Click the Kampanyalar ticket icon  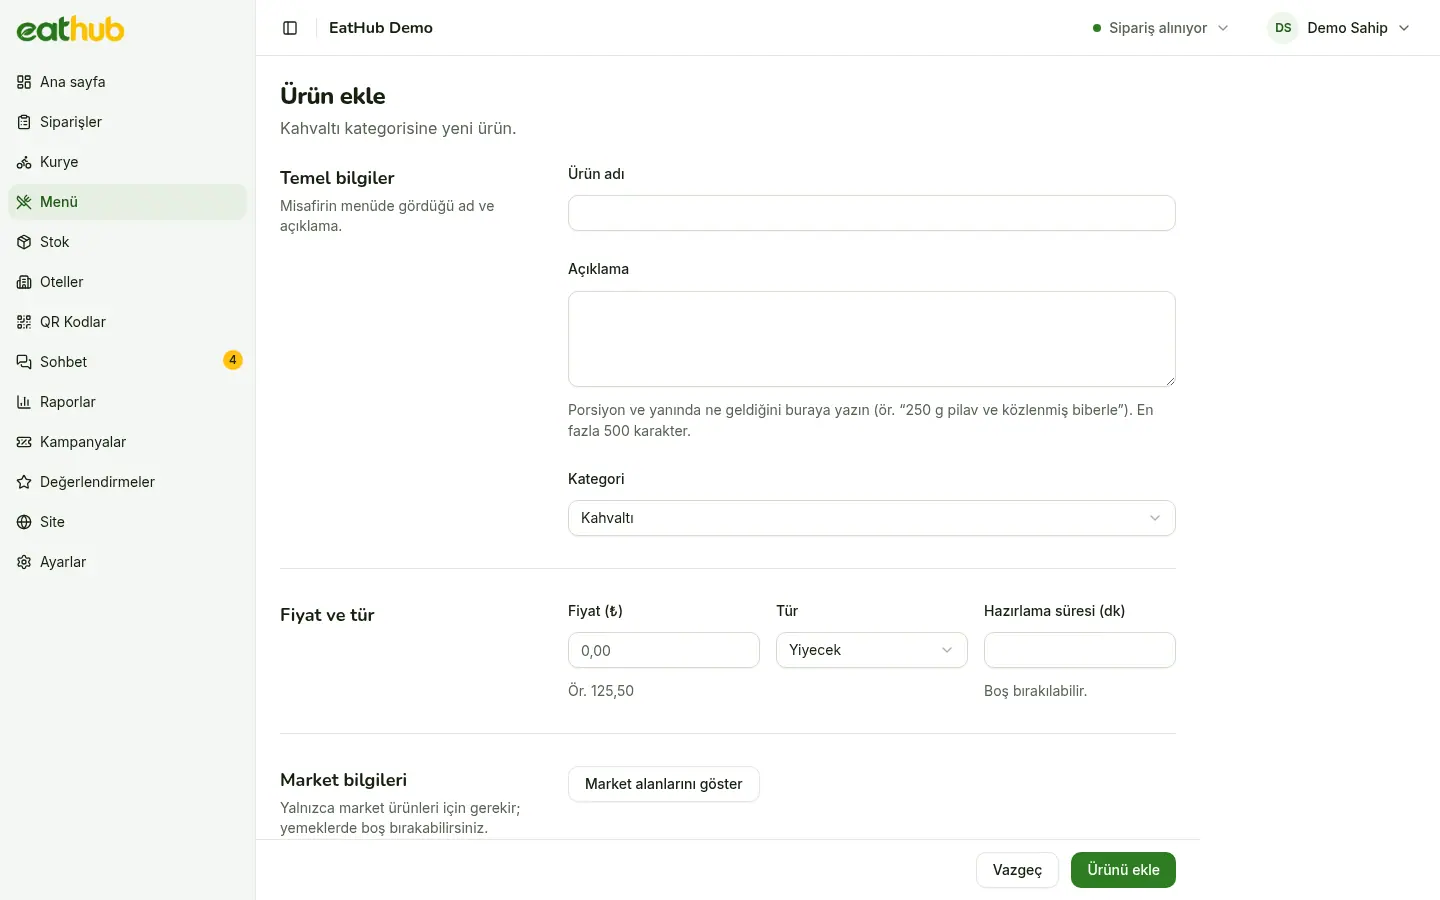[x=24, y=442]
